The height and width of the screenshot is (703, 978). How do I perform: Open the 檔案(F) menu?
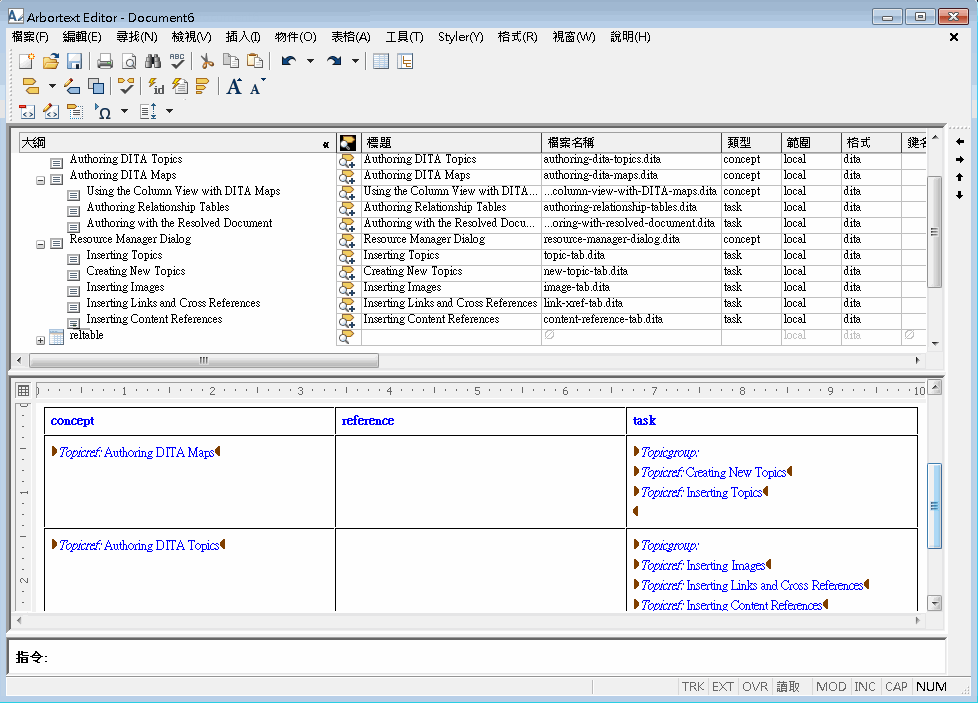click(30, 37)
